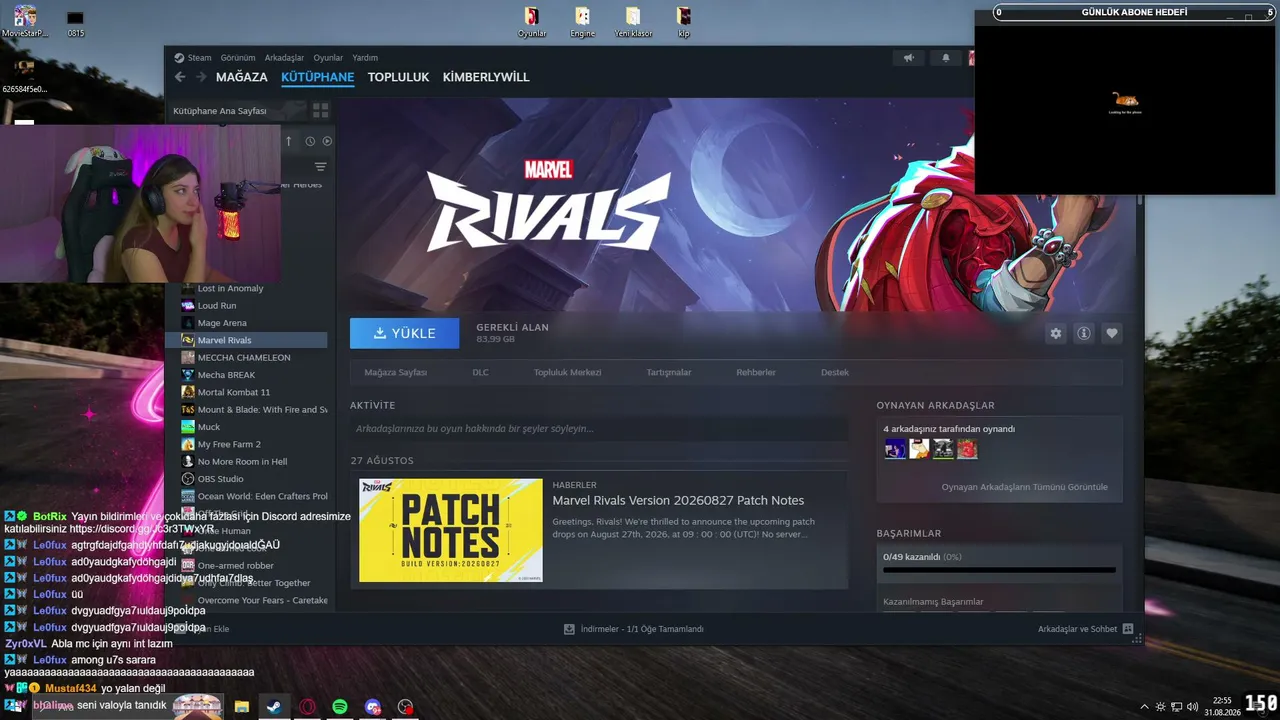Open the Yardım menu
This screenshot has width=1280, height=720.
[365, 58]
